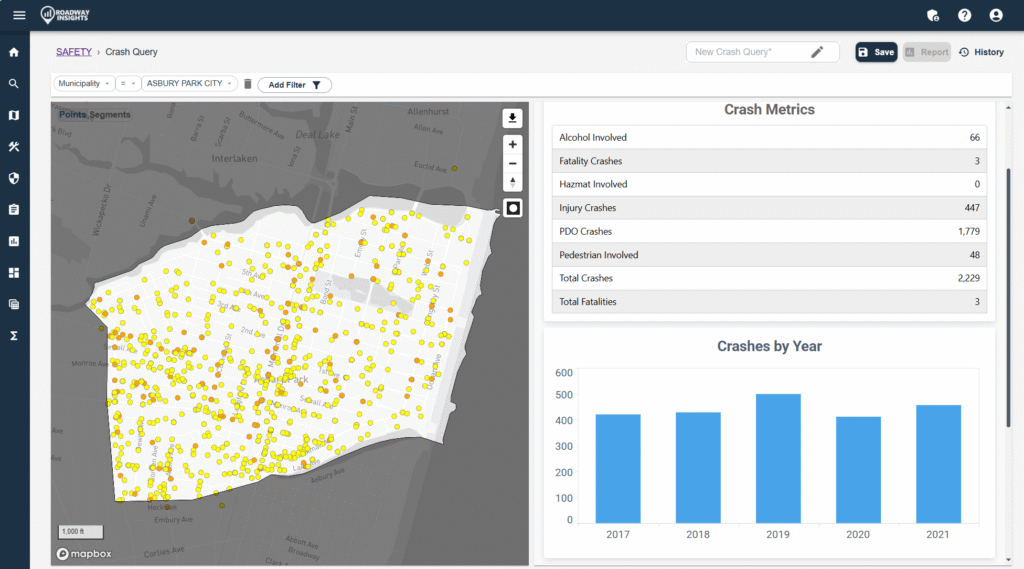The image size is (1024, 569).
Task: Open the help question mark icon
Action: coord(964,15)
